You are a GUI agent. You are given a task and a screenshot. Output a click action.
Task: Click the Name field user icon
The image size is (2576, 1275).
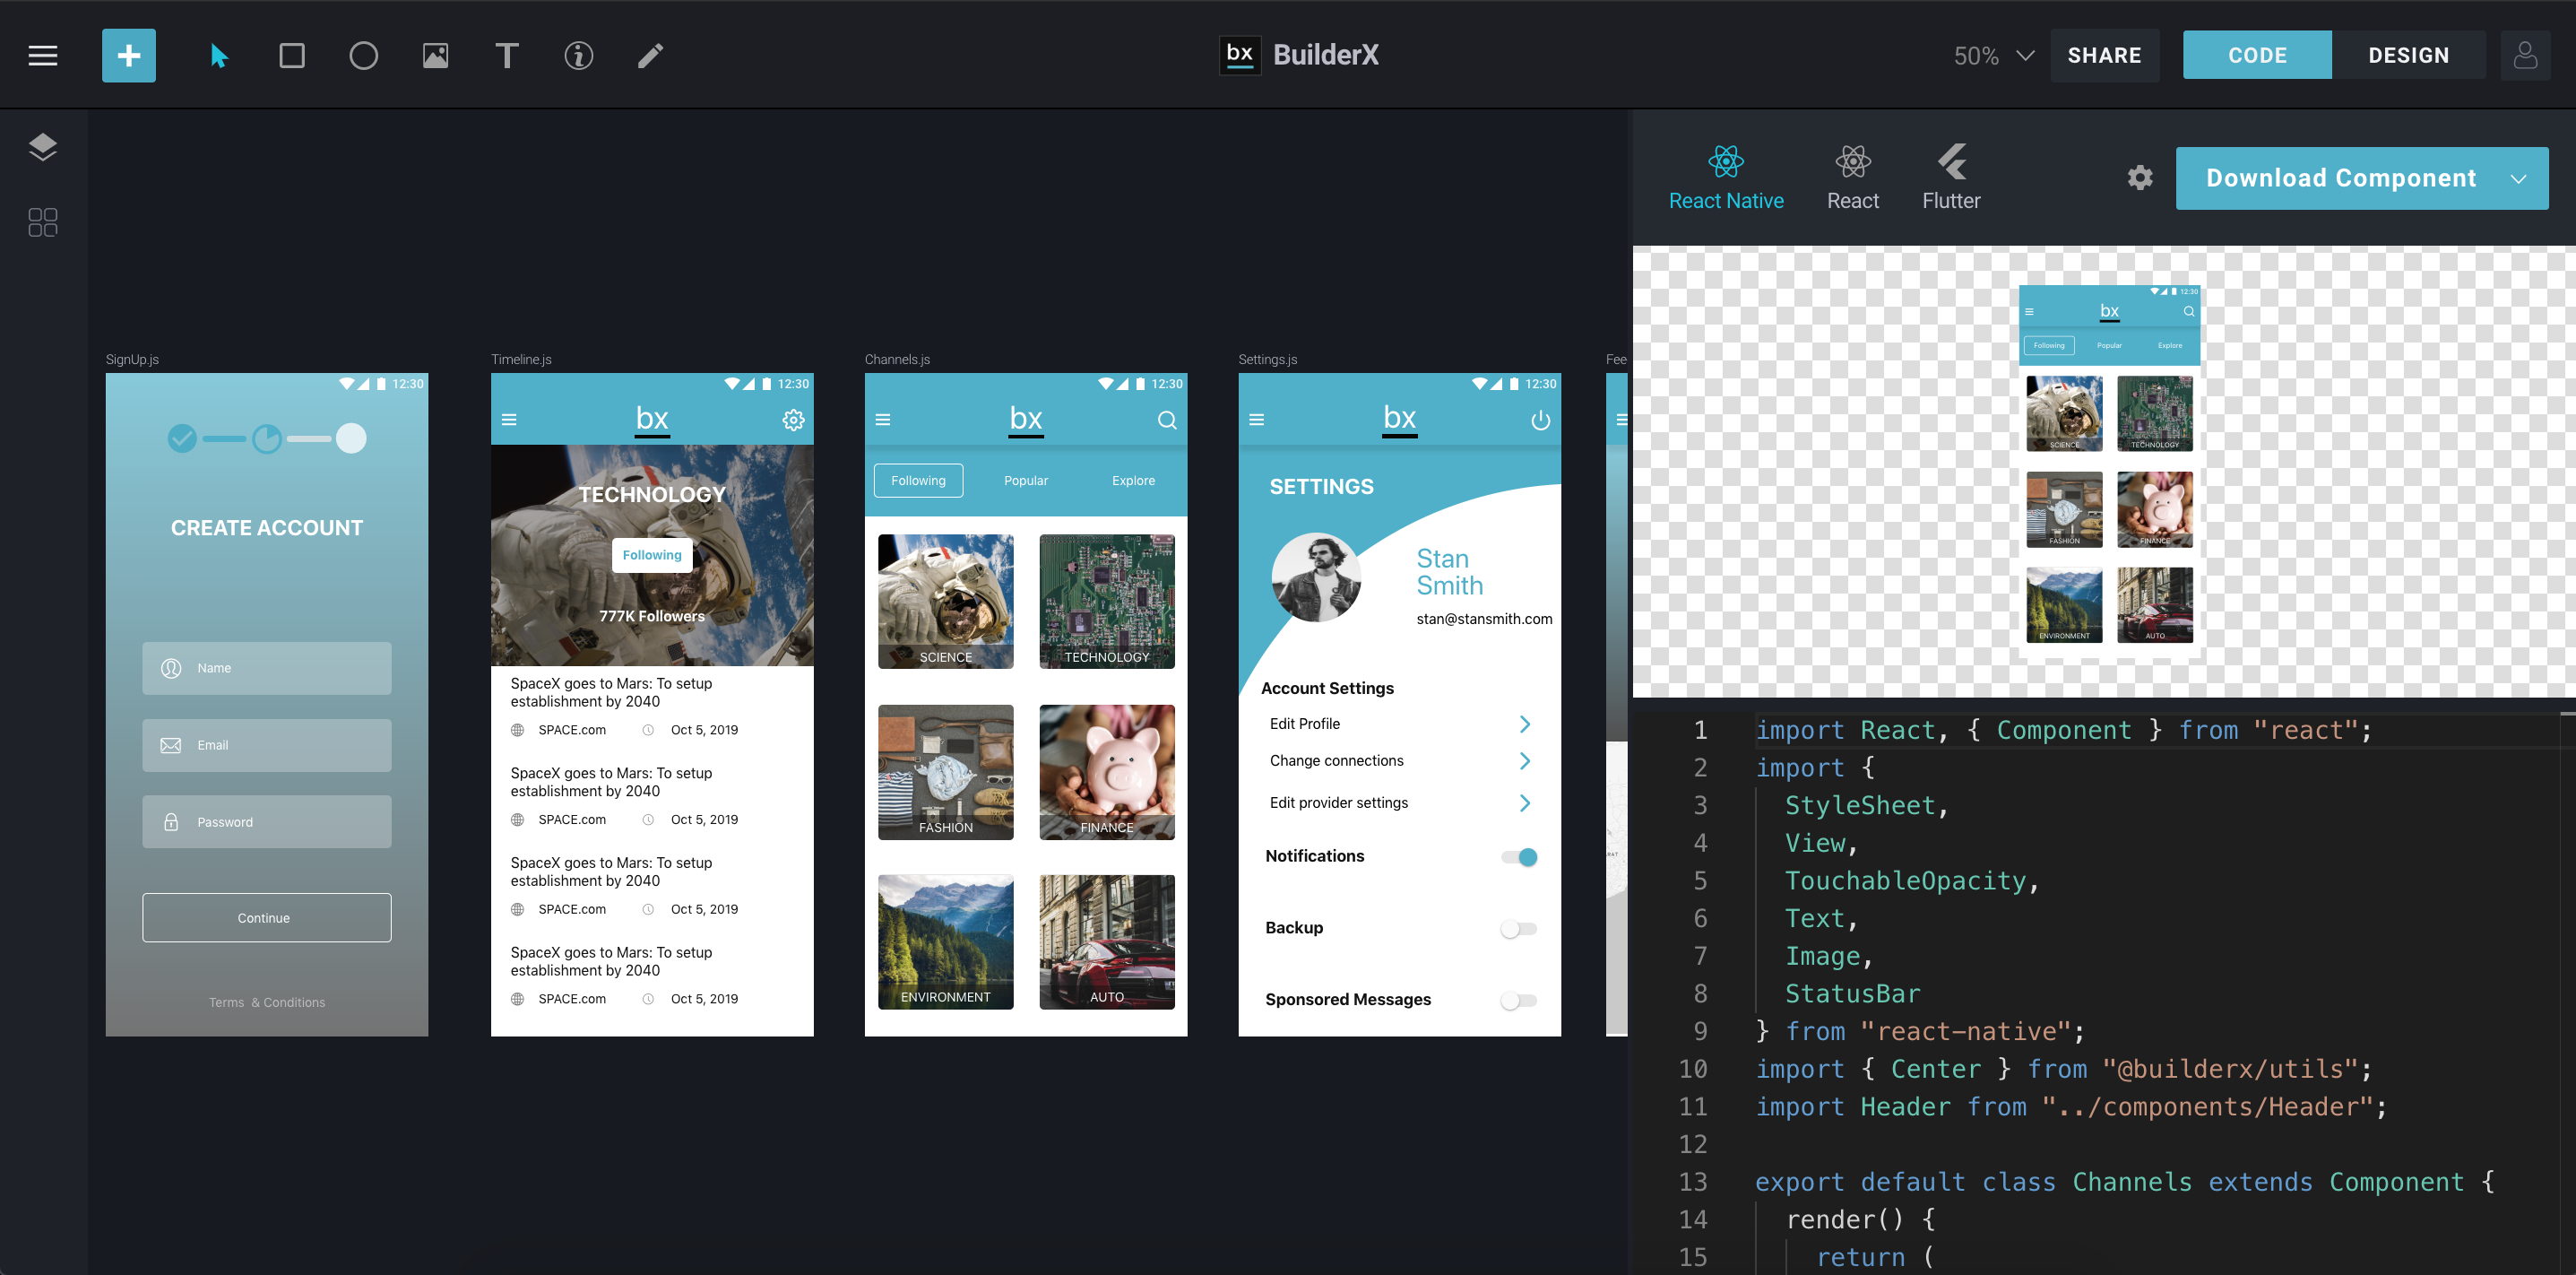(x=171, y=668)
